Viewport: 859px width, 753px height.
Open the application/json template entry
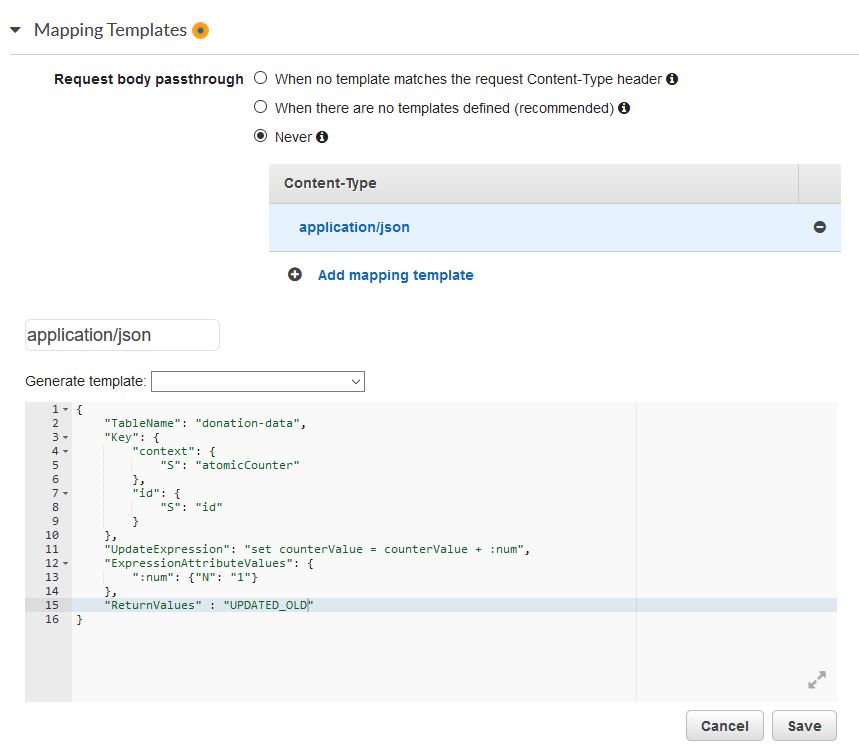pos(354,227)
